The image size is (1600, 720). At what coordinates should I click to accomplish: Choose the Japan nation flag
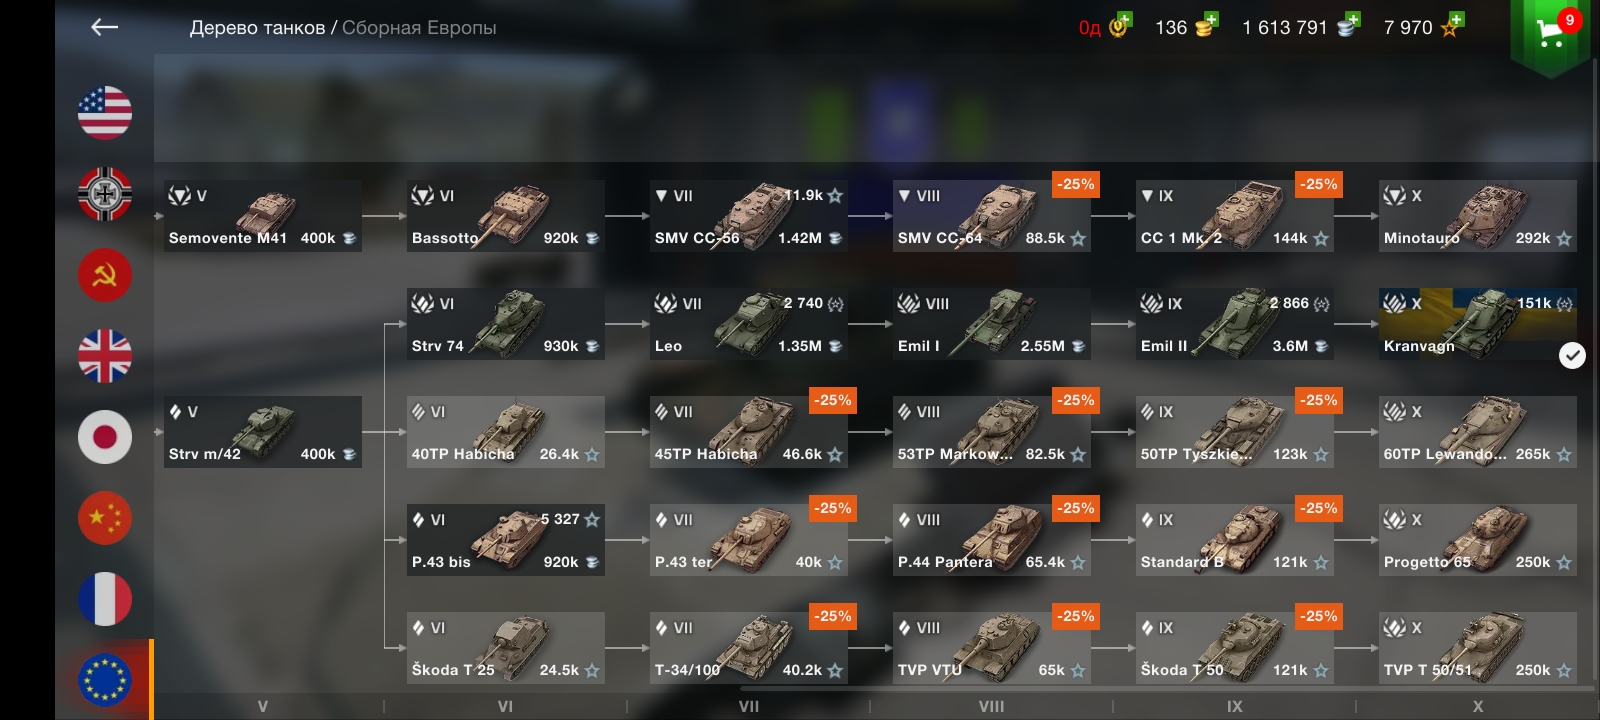pyautogui.click(x=105, y=437)
